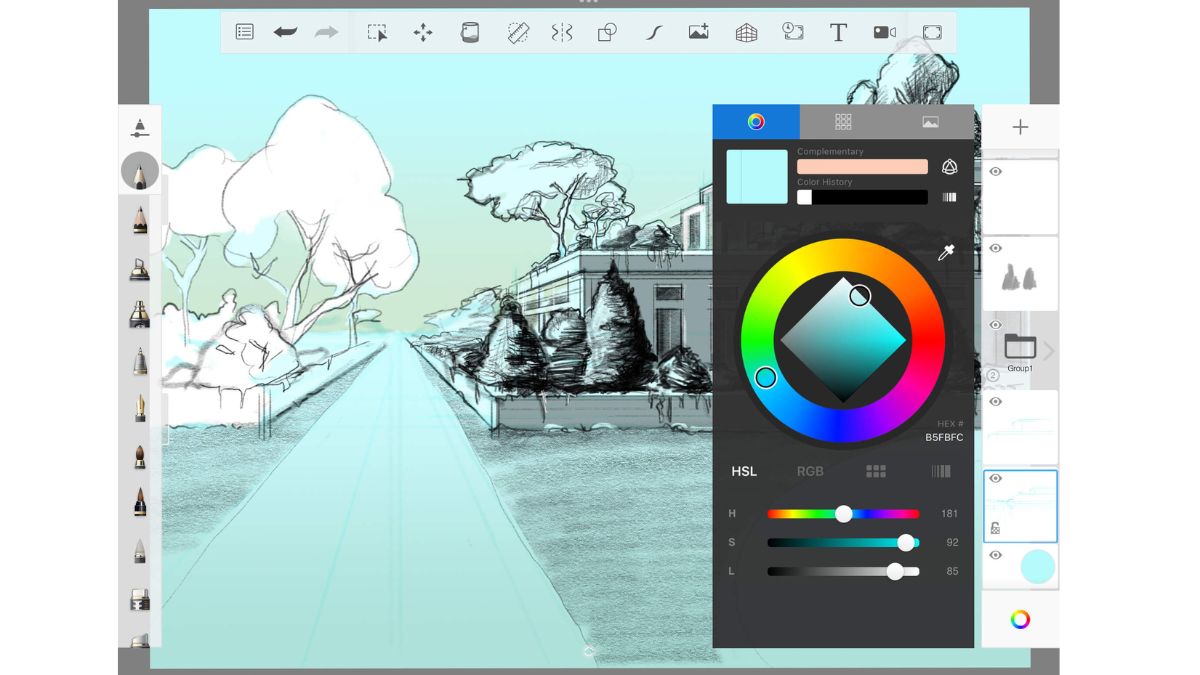The image size is (1200, 675).
Task: Select the Selection tool in the toolbar
Action: point(377,32)
